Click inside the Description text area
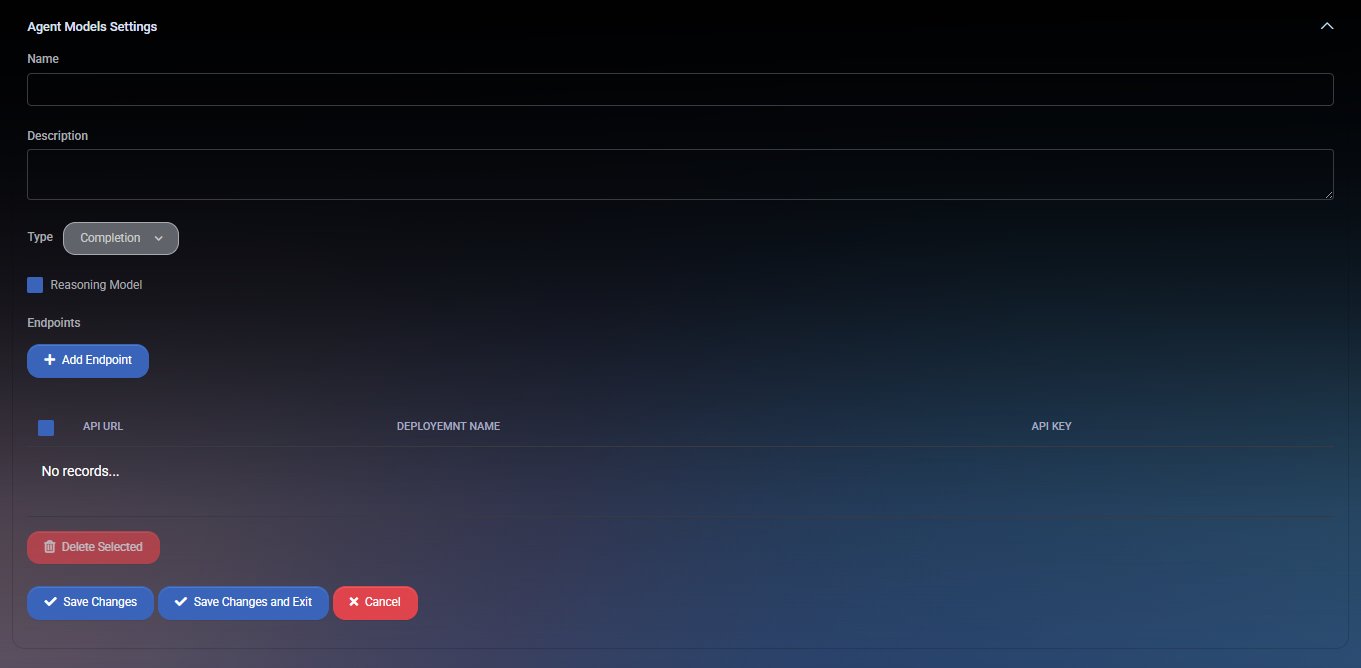 (680, 174)
